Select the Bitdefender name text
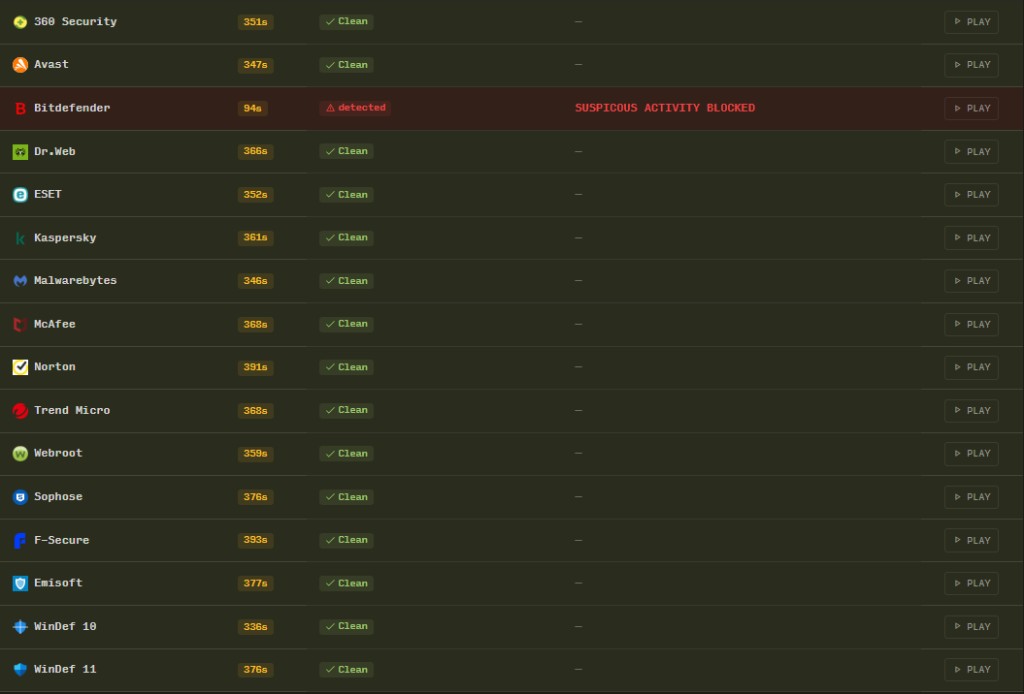Screen dimensions: 1024x694 72,108
